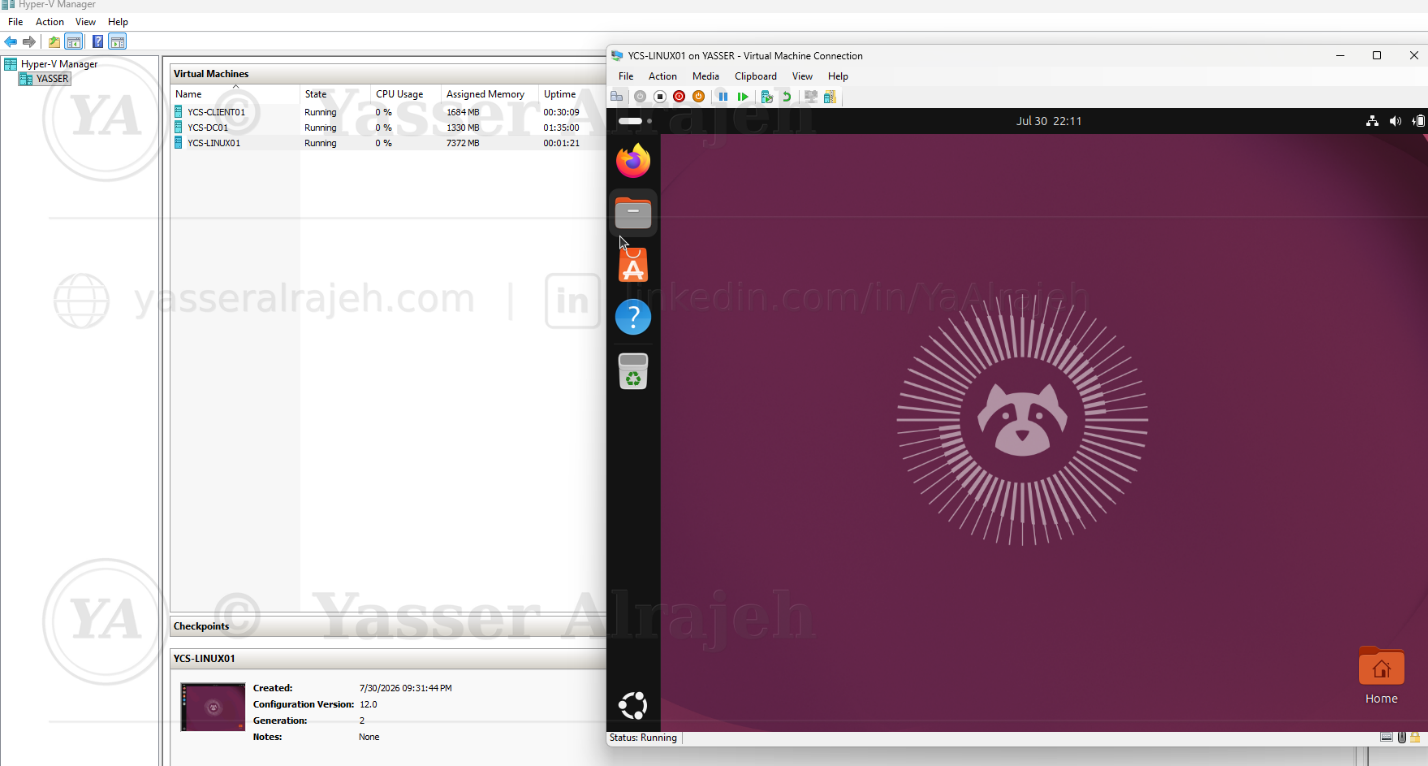Open Media menu in Virtual Machine Connection
Screen dimensions: 1428x766
click(706, 76)
